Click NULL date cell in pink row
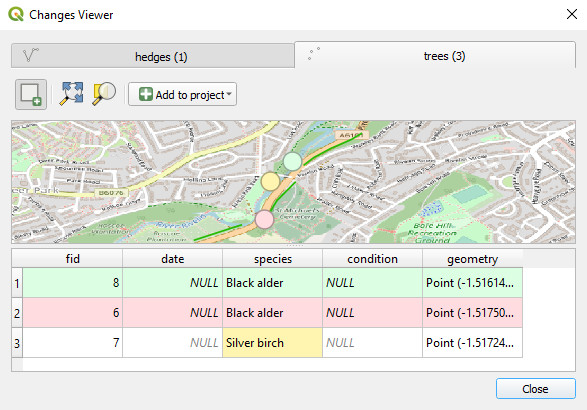 point(173,313)
